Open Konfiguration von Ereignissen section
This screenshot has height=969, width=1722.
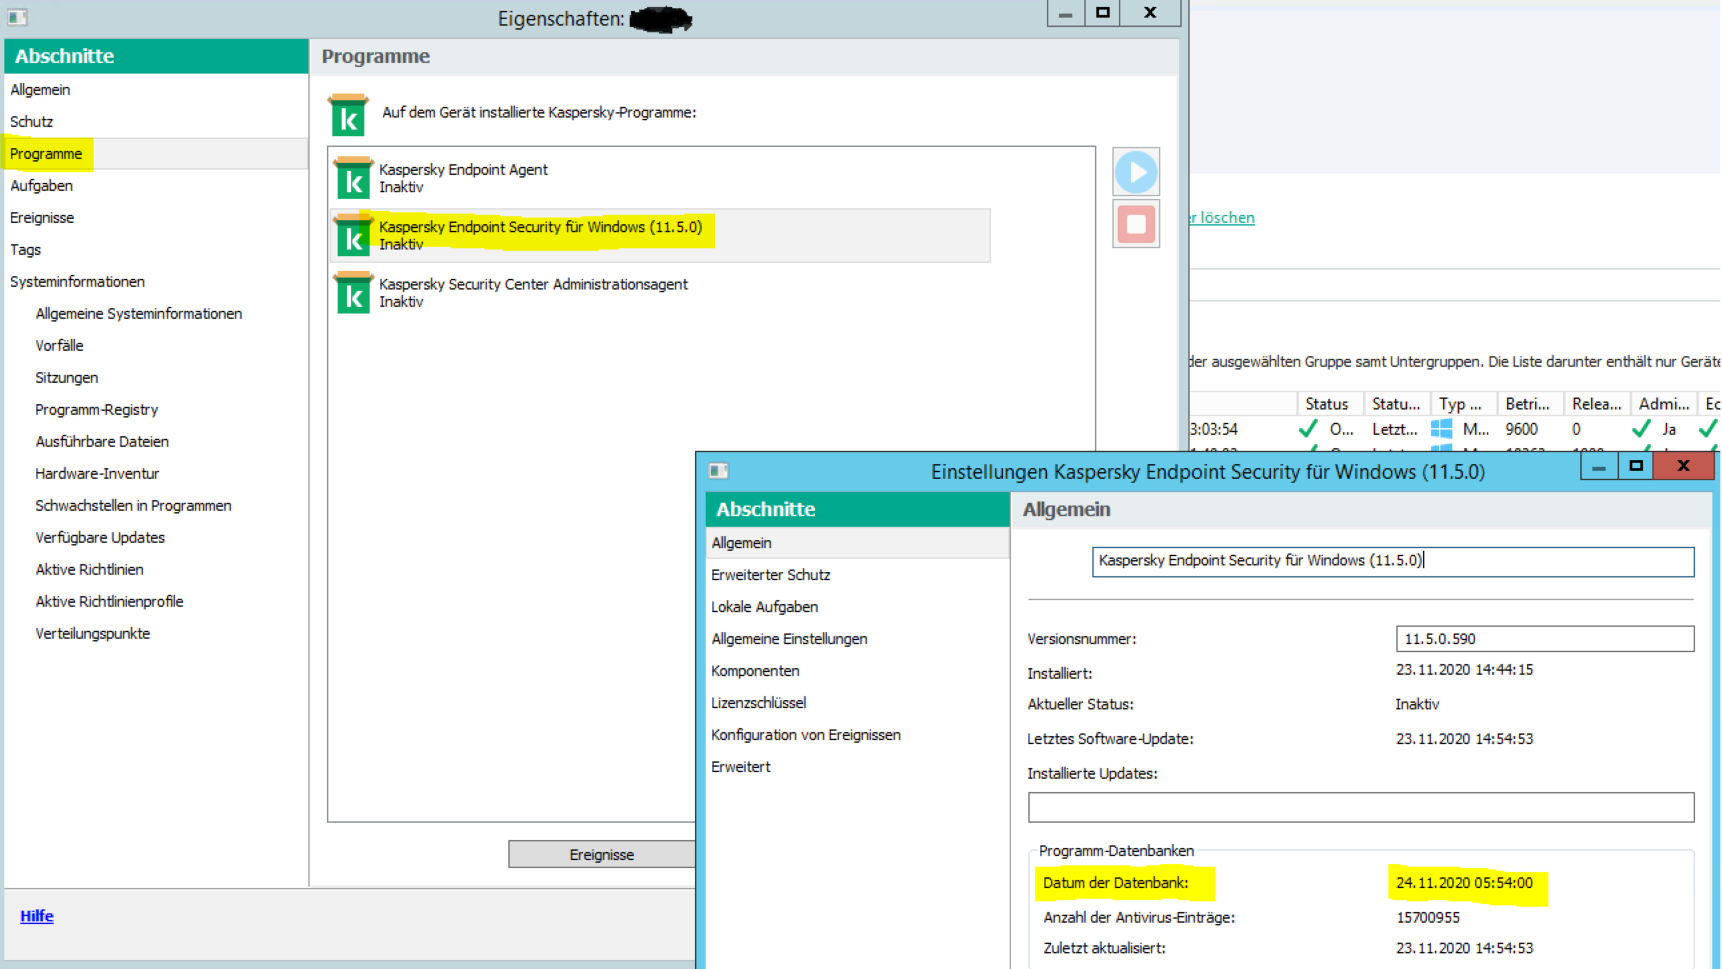[806, 735]
